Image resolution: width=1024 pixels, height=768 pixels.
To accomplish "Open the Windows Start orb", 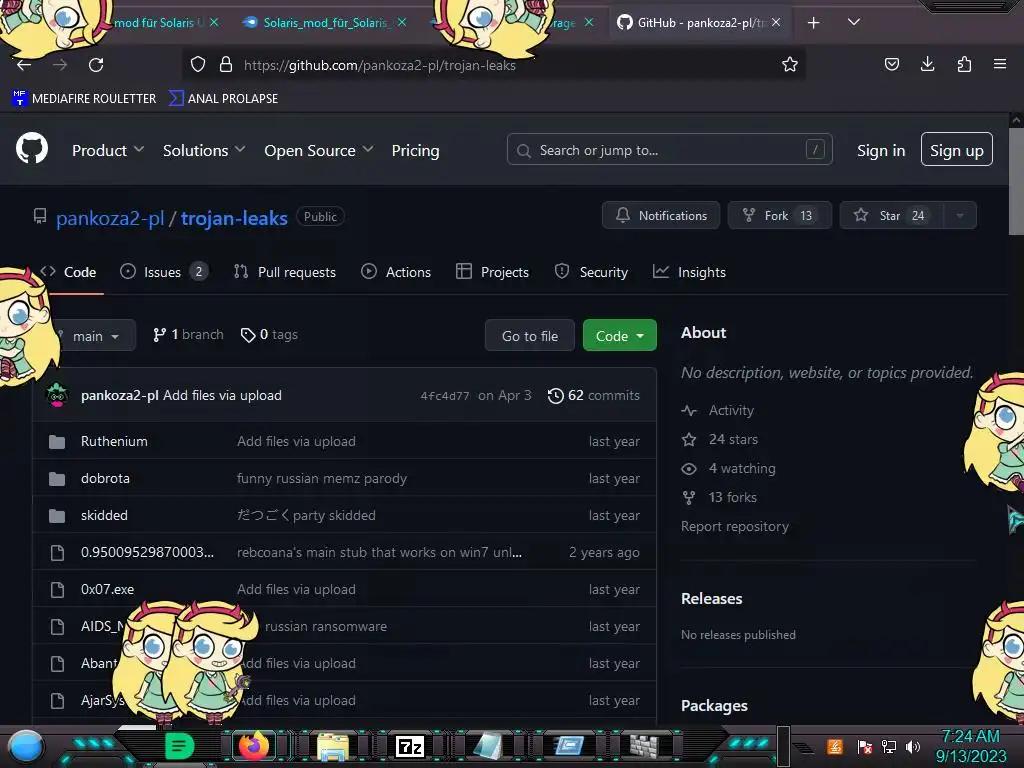I will (x=26, y=747).
